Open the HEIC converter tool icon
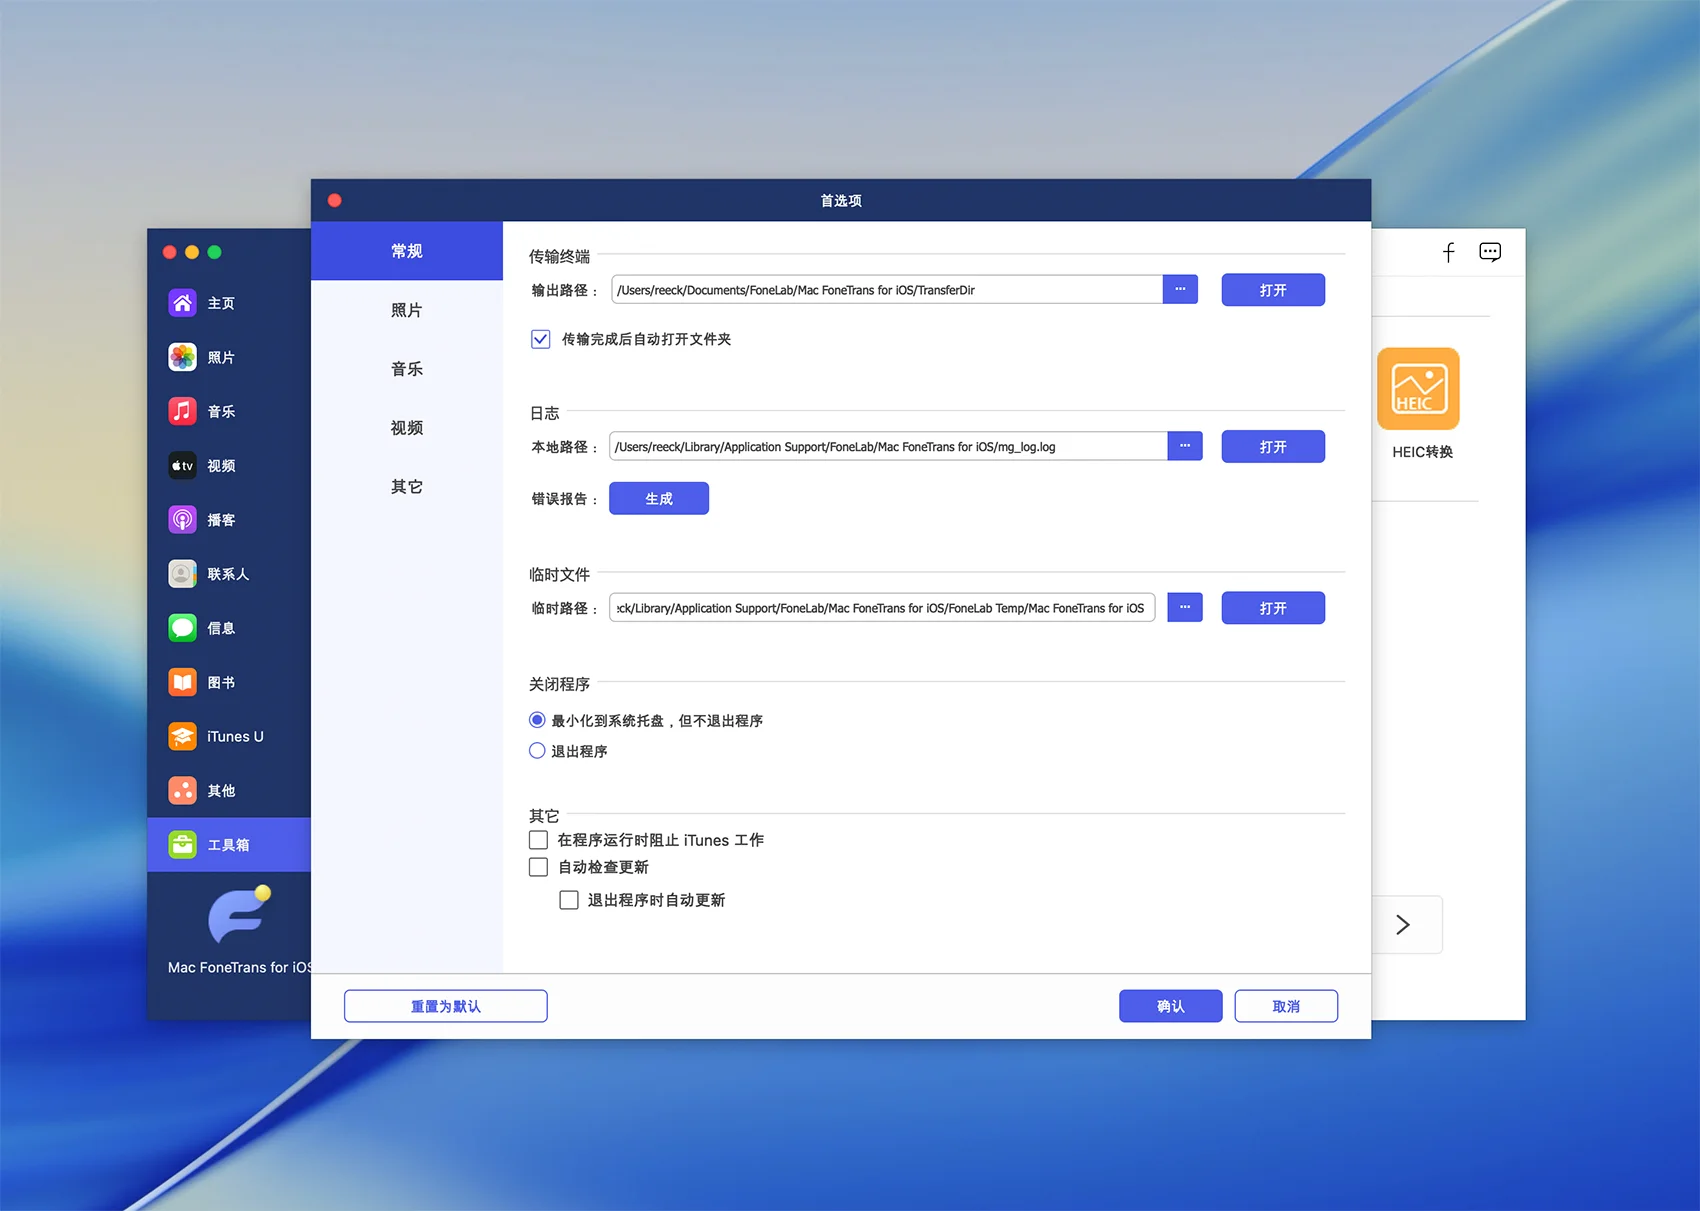The image size is (1700, 1211). click(1418, 389)
